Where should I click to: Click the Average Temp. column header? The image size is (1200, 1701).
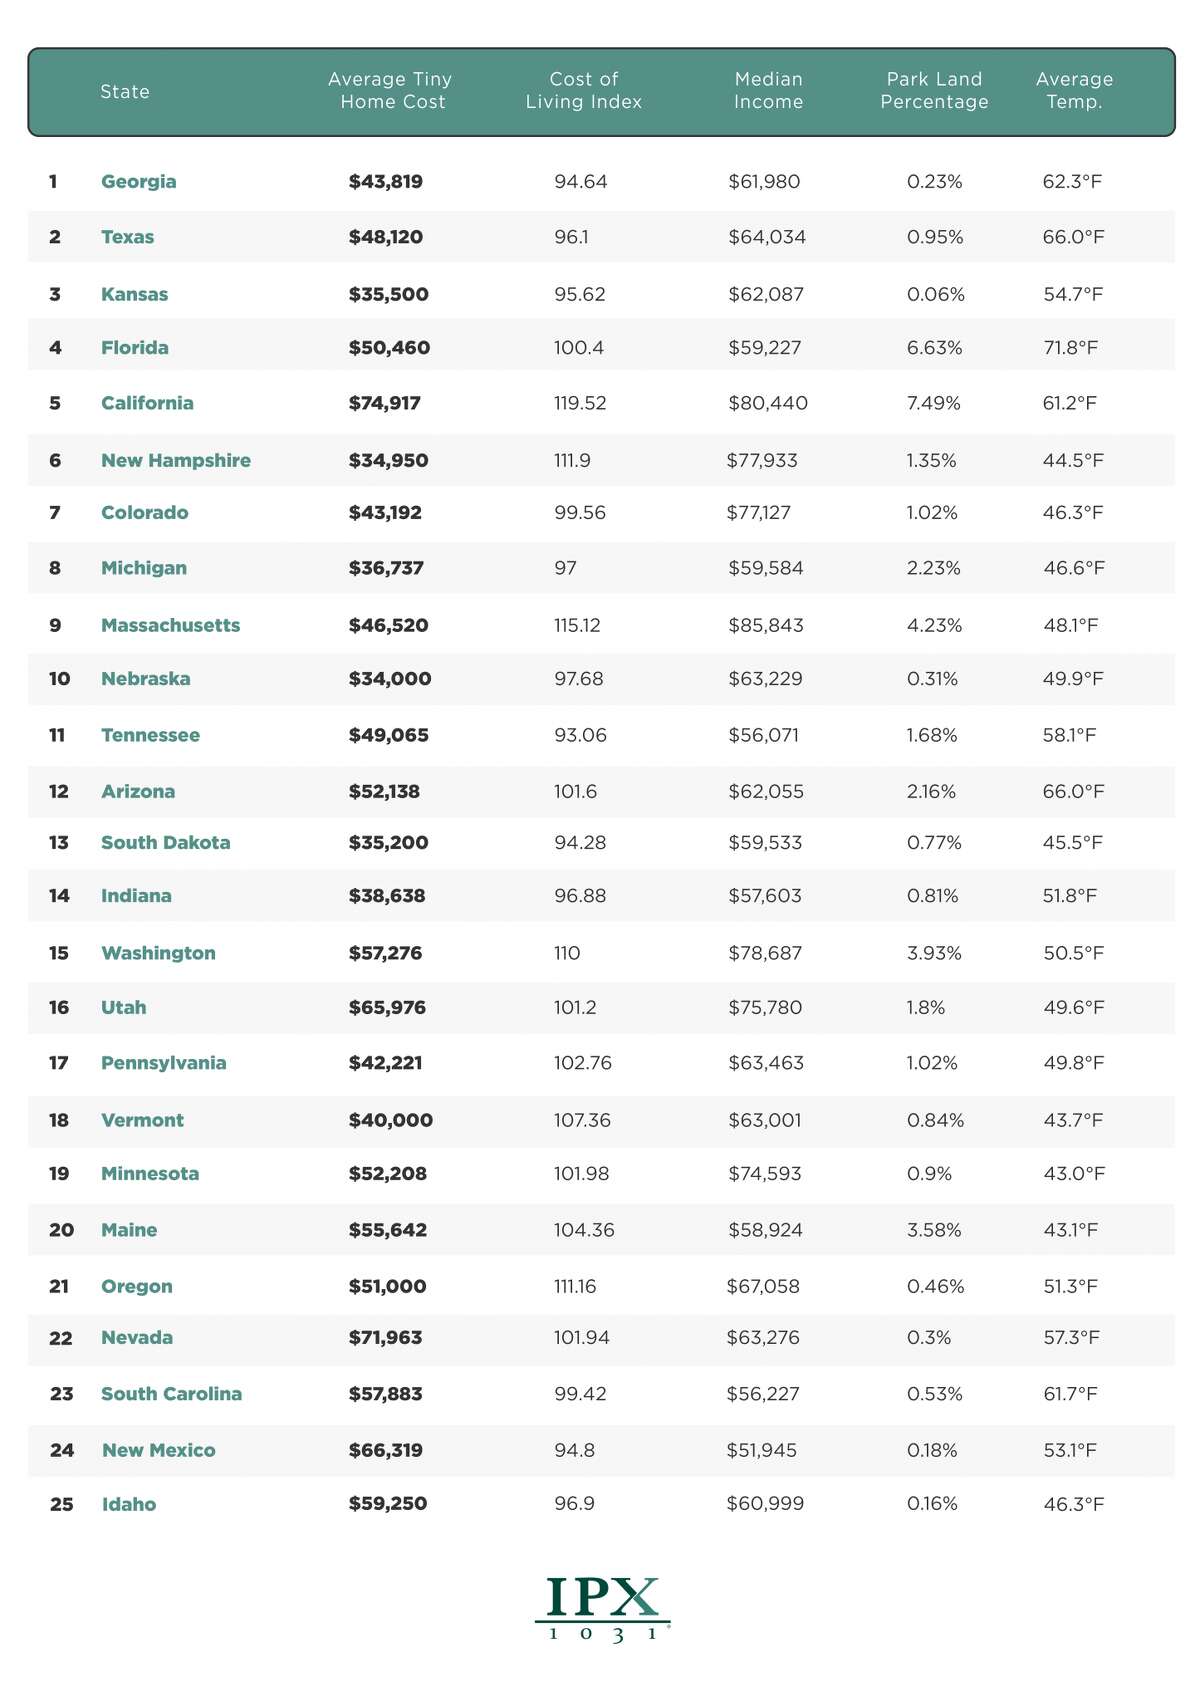click(1075, 90)
